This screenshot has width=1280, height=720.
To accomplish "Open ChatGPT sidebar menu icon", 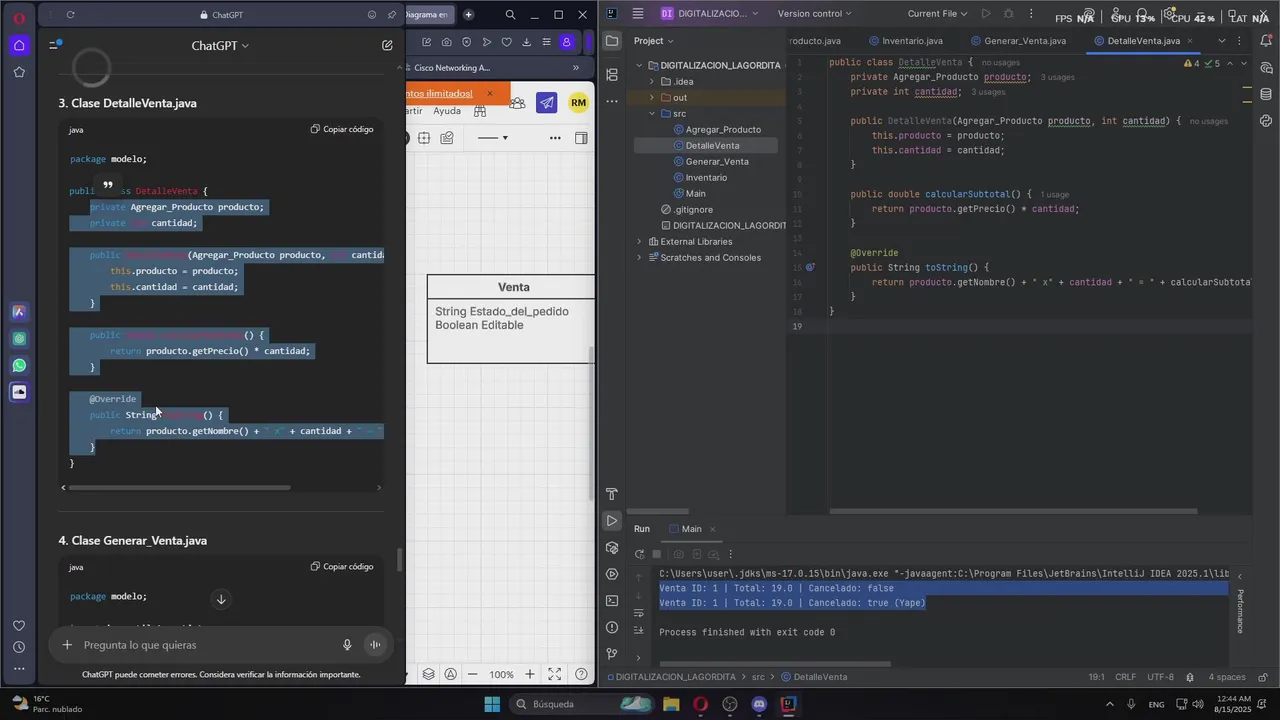I will pos(55,45).
